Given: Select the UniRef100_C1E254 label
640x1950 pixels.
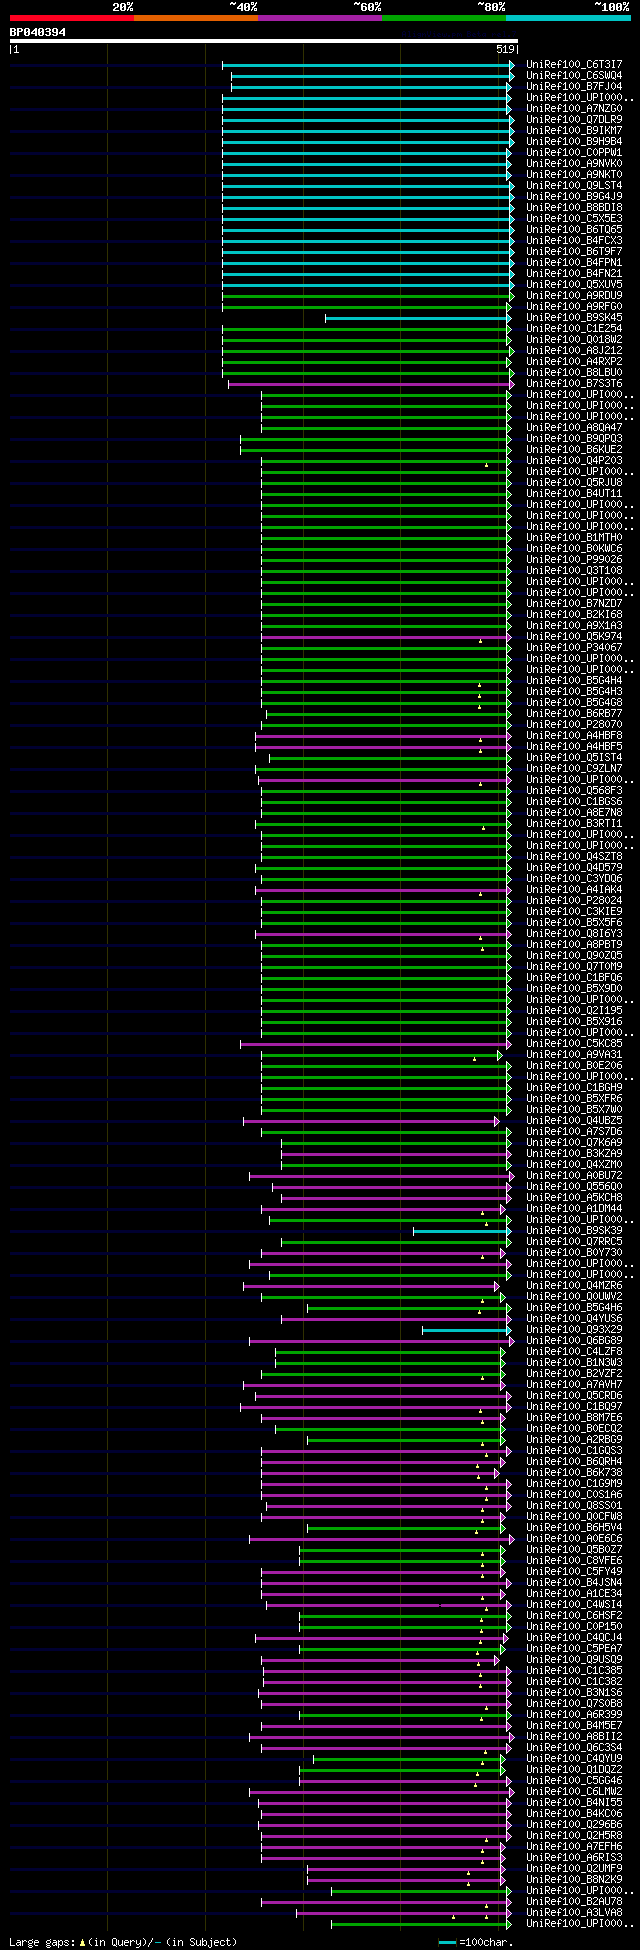Looking at the screenshot, I should 574,328.
